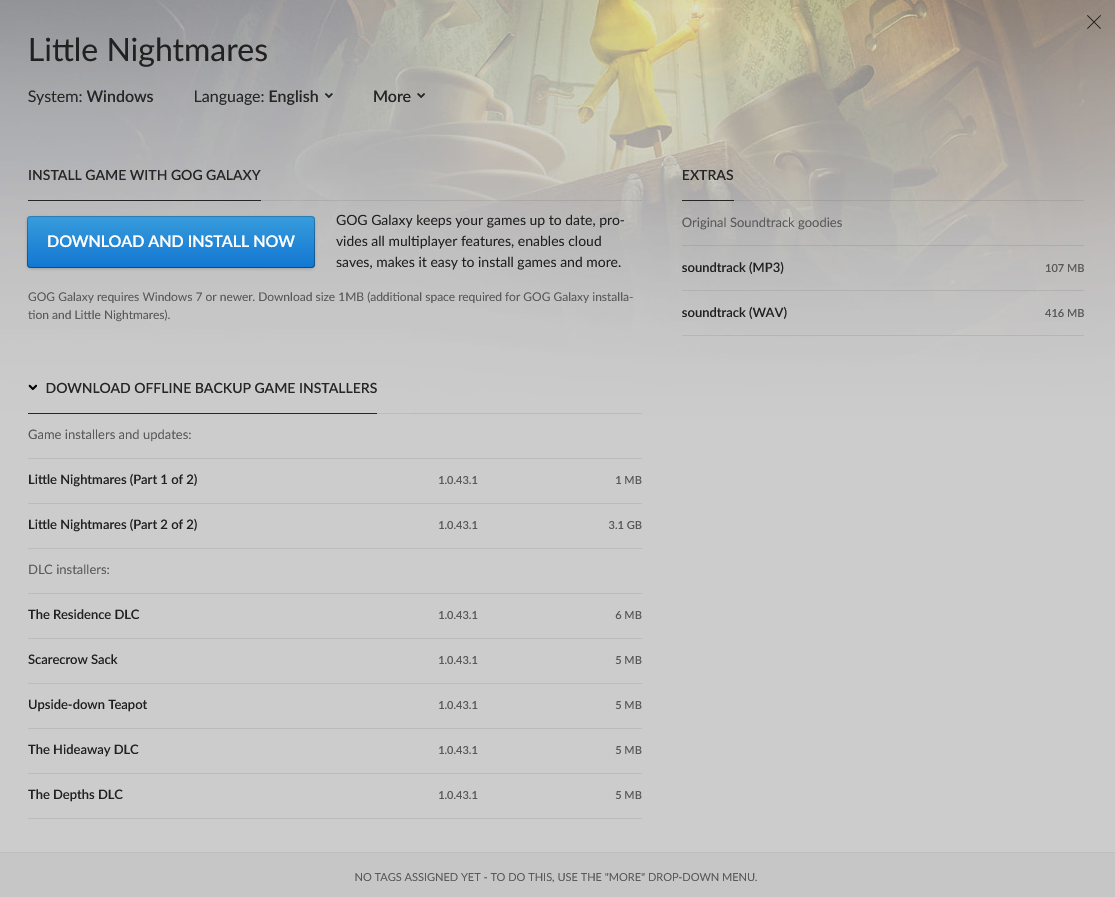Click version 1.0.43.1 of Part 2 installer
Image resolution: width=1115 pixels, height=897 pixels.
tap(458, 525)
